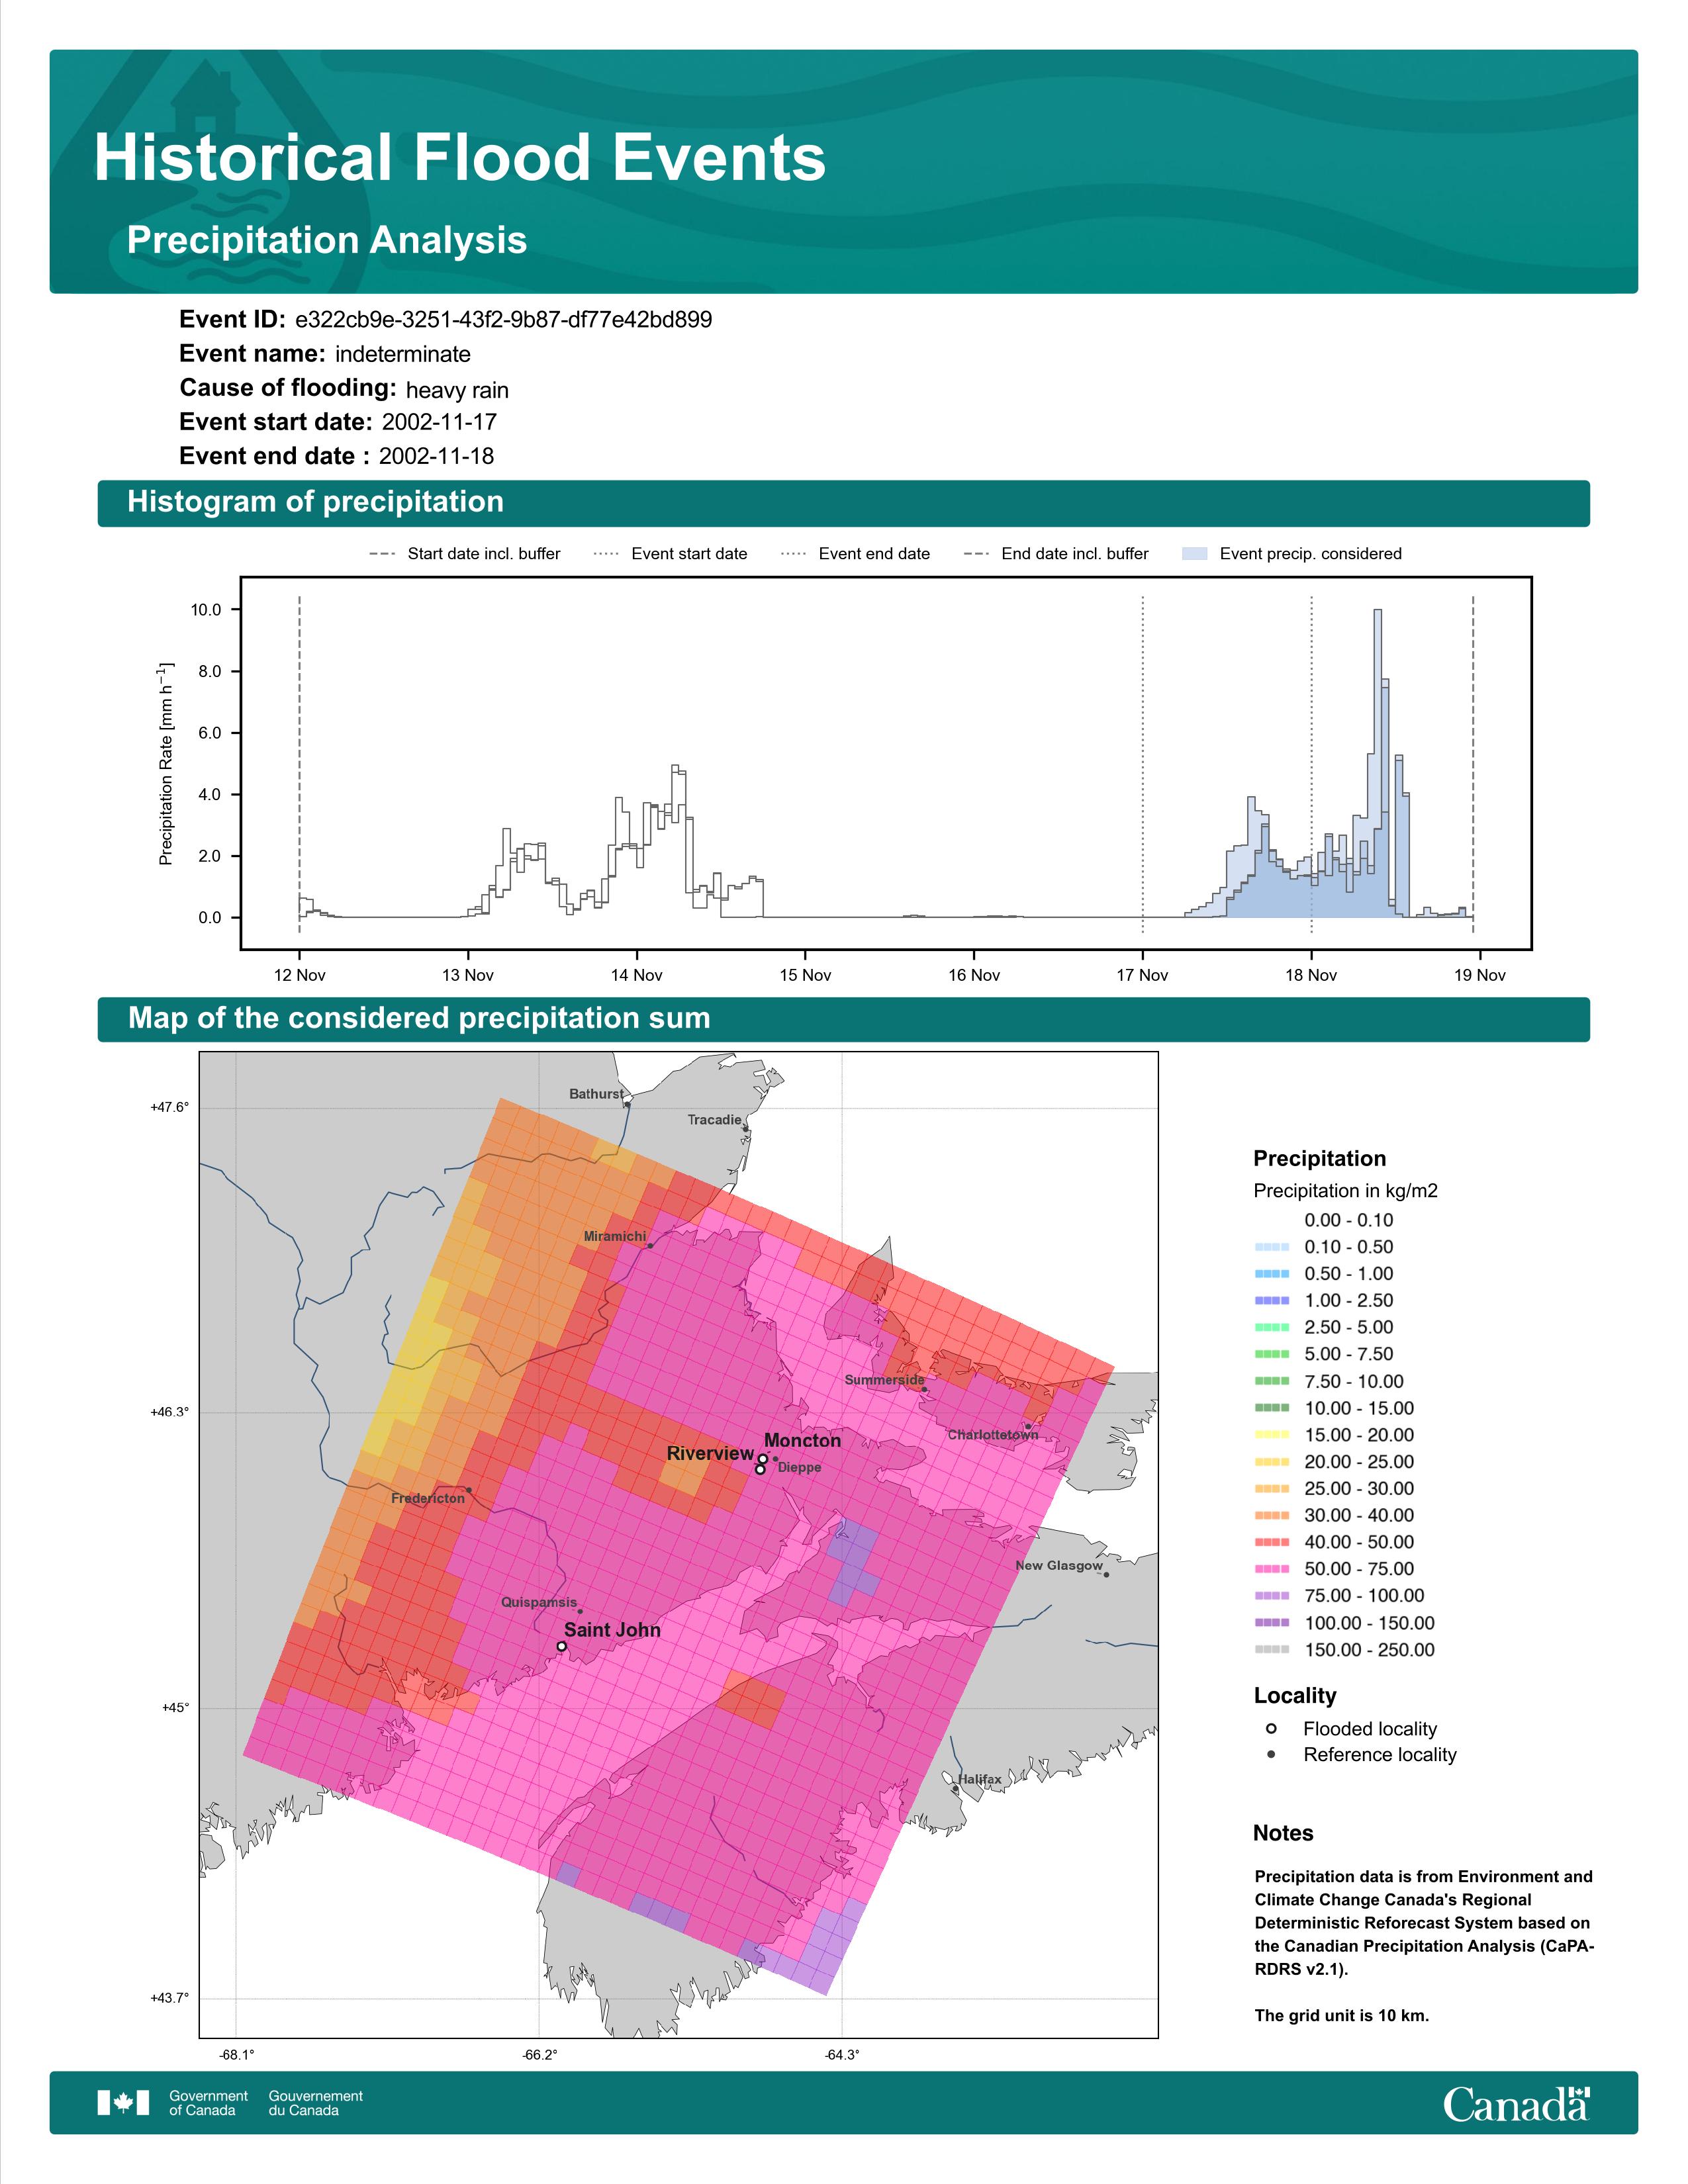The width and height of the screenshot is (1688, 2184).
Task: Click the Charlottetown reference locality dot
Action: point(1027,1426)
